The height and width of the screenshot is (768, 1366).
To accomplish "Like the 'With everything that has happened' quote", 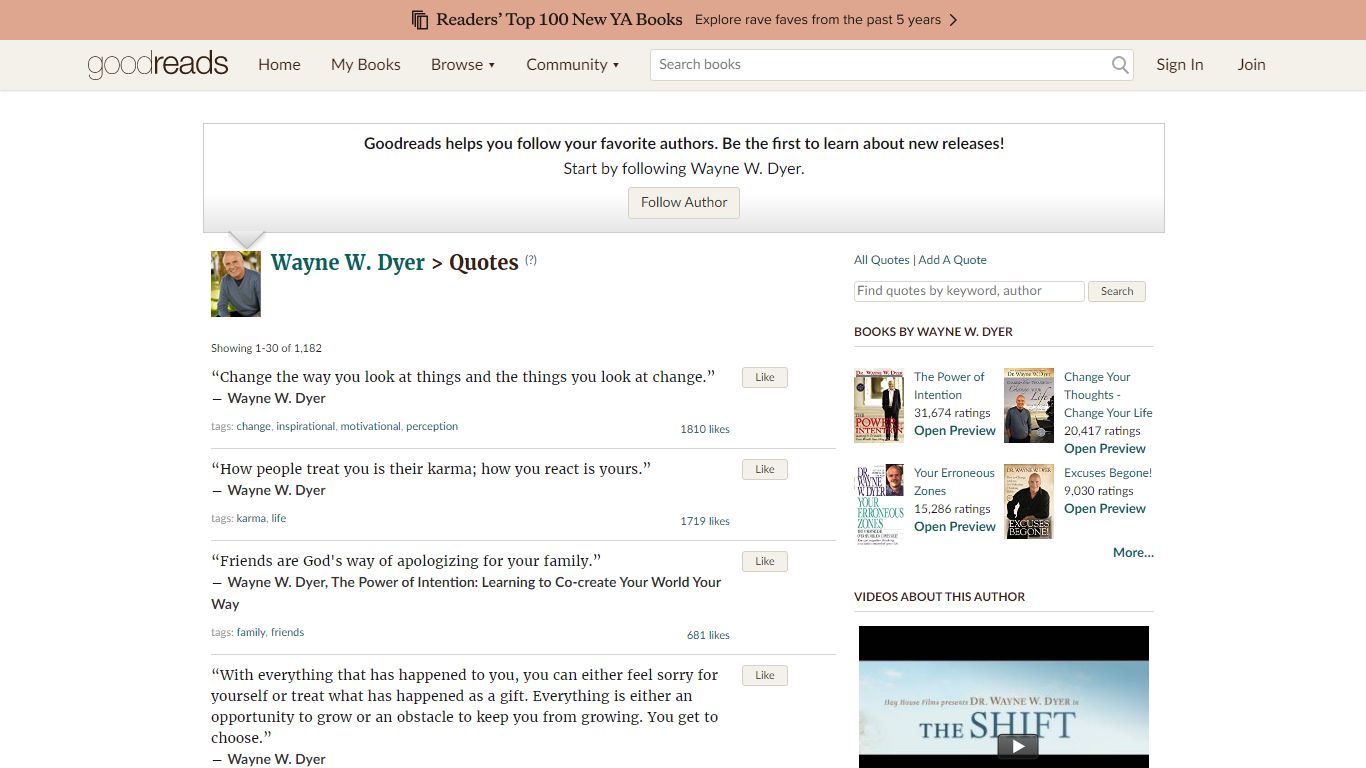I will [x=765, y=675].
